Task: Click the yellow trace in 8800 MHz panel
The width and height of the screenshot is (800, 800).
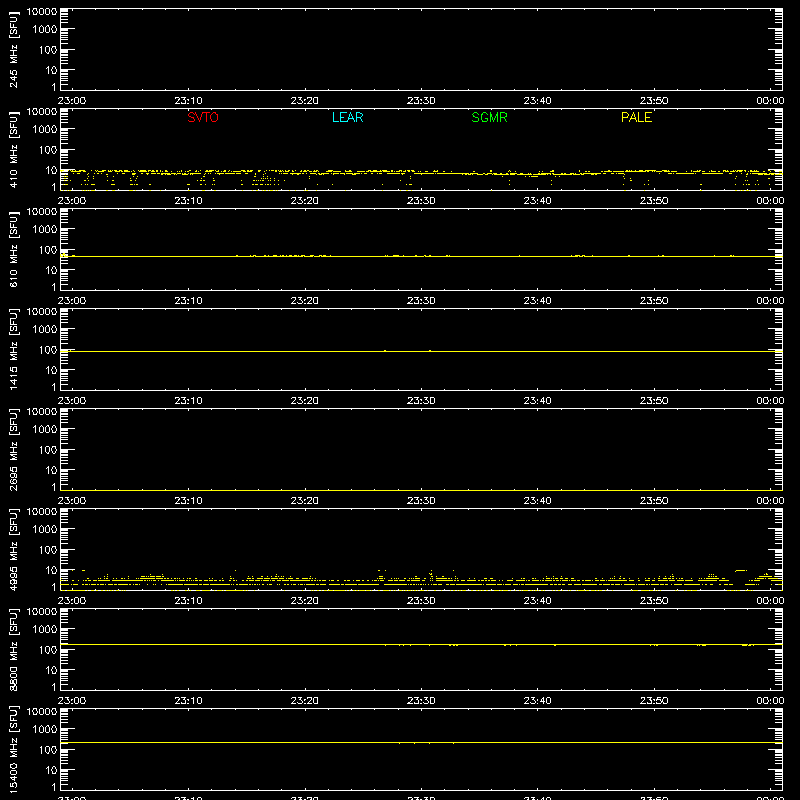Action: pyautogui.click(x=421, y=644)
